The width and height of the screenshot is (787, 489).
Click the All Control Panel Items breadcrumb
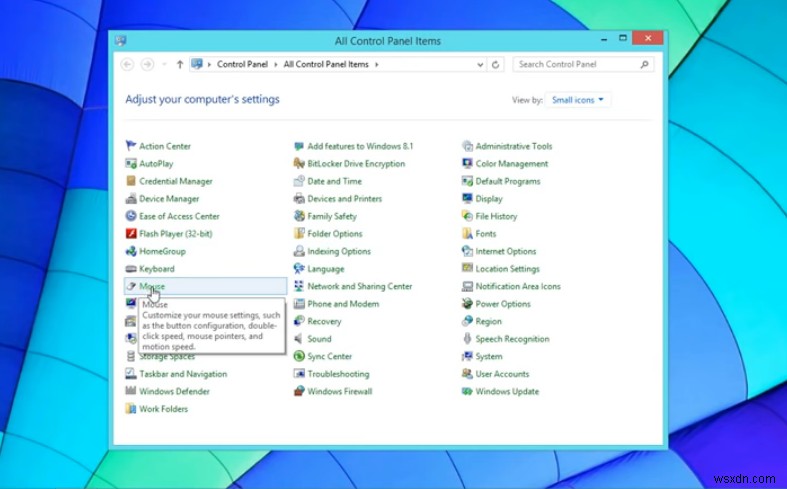(326, 64)
